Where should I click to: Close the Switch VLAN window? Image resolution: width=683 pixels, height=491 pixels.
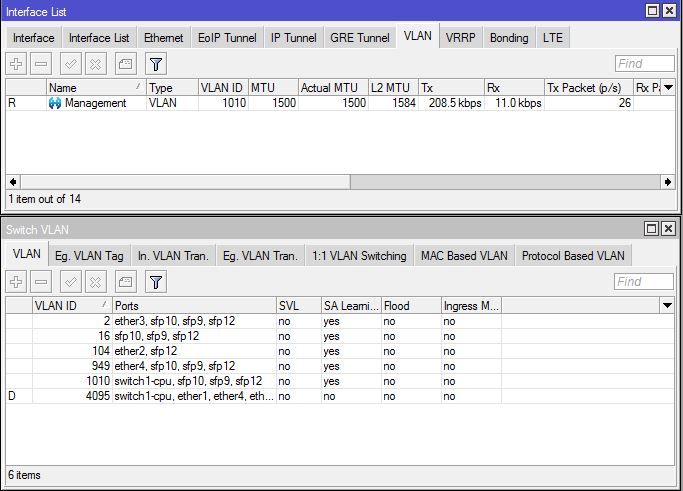coord(669,228)
